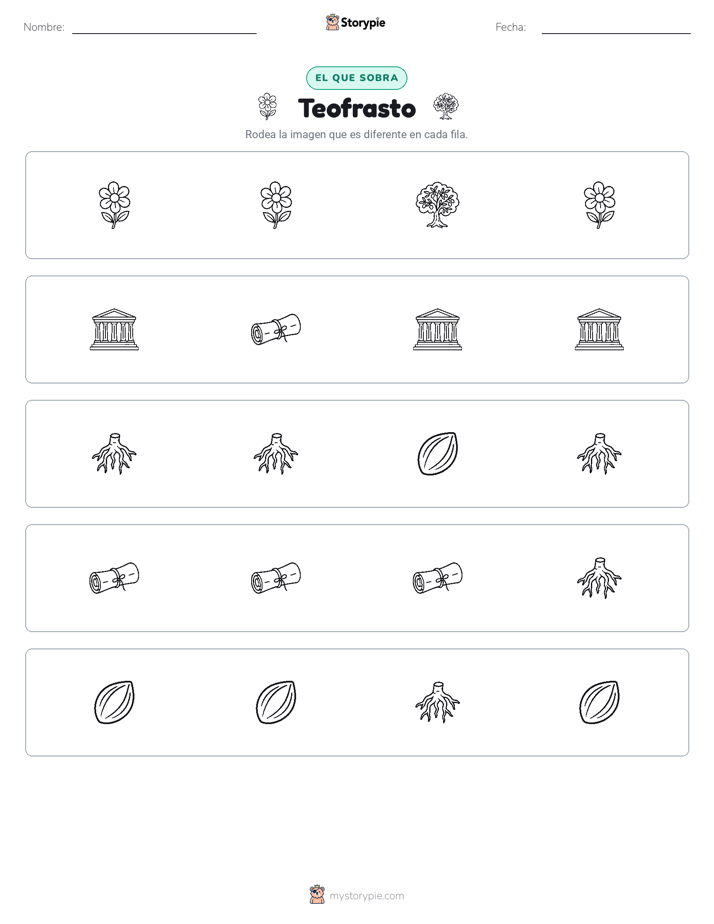The height and width of the screenshot is (924, 714).
Task: Choose the root in the scroll row
Action: pos(599,578)
